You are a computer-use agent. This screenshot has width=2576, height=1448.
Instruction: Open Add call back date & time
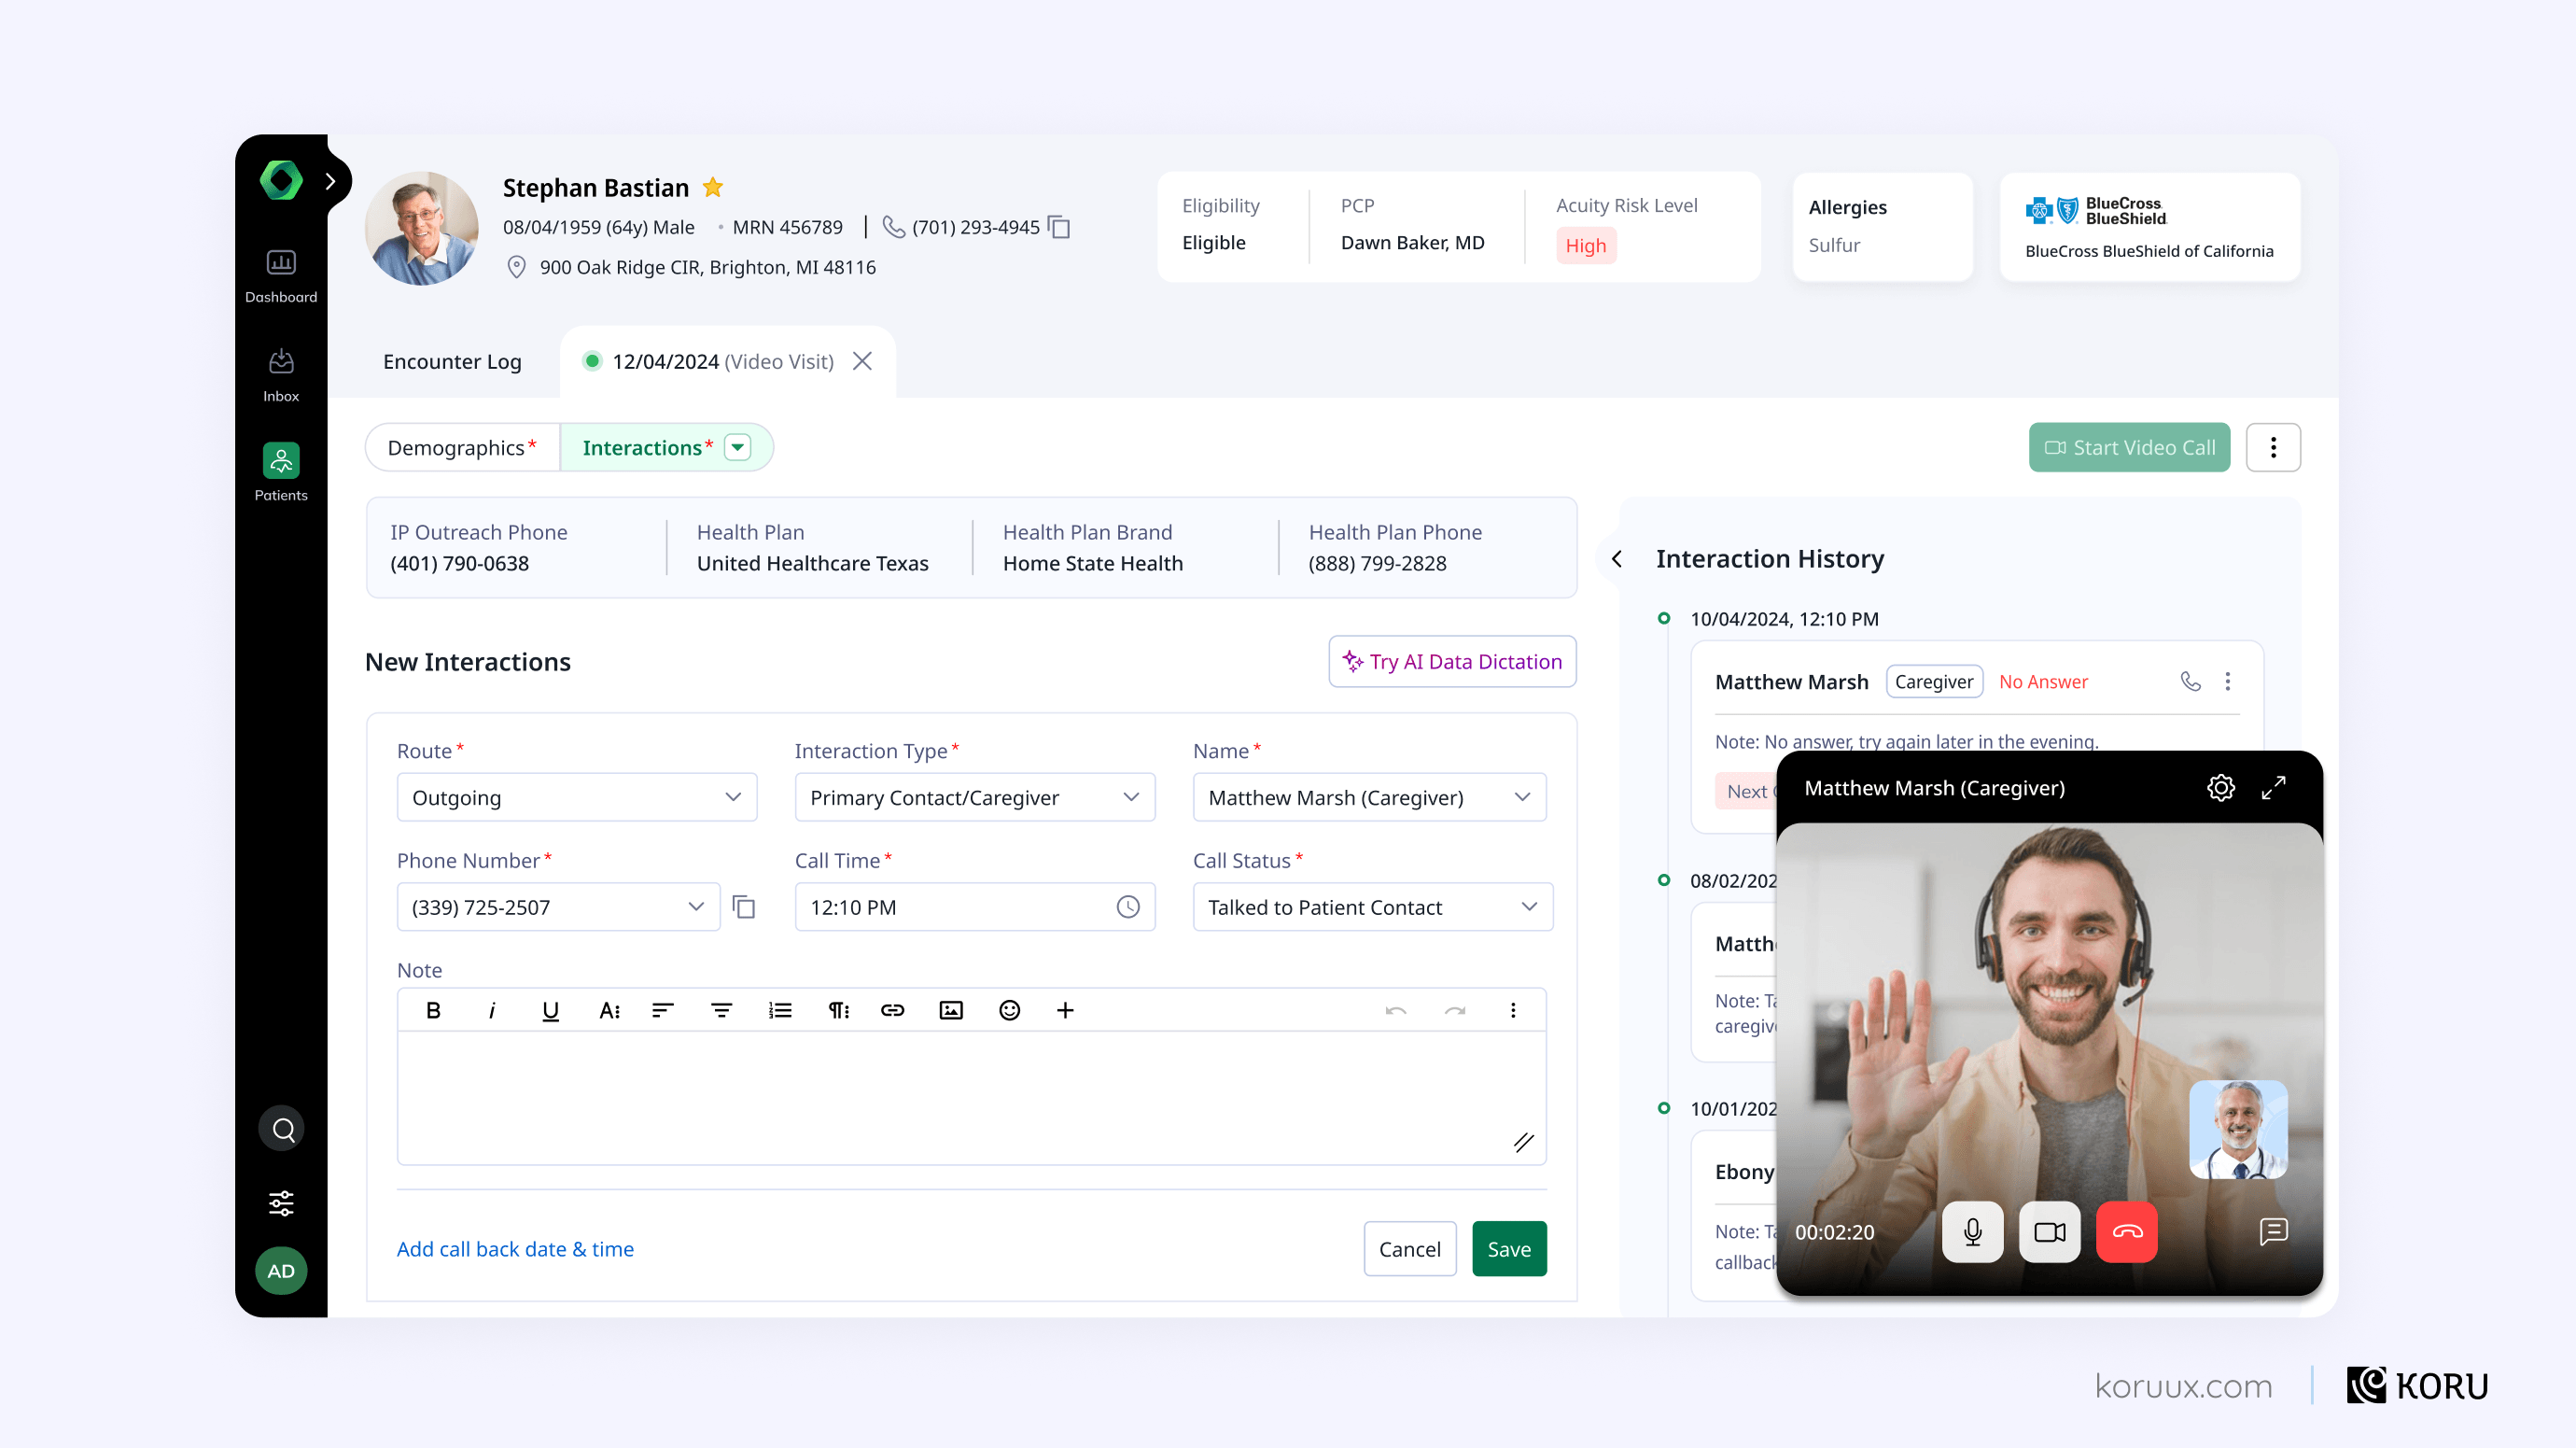click(515, 1249)
